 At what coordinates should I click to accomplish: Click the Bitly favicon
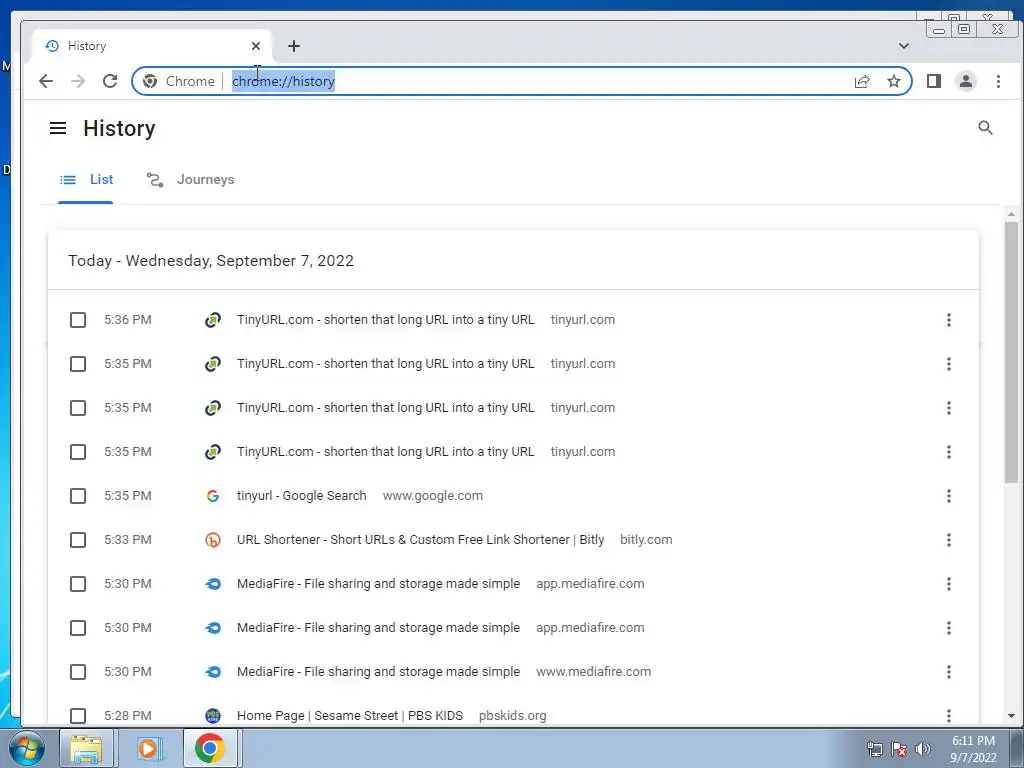[213, 540]
